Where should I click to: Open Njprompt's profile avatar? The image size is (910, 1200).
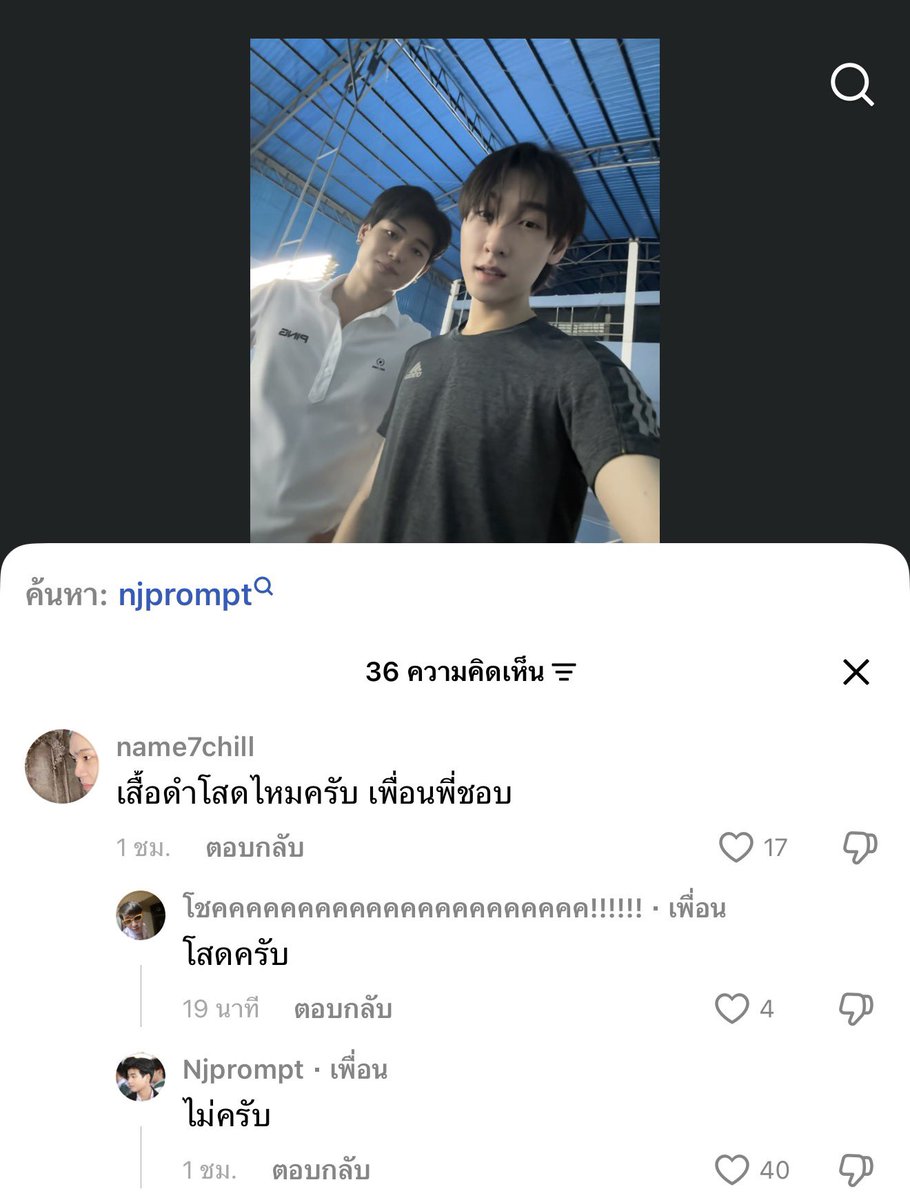coord(140,1077)
